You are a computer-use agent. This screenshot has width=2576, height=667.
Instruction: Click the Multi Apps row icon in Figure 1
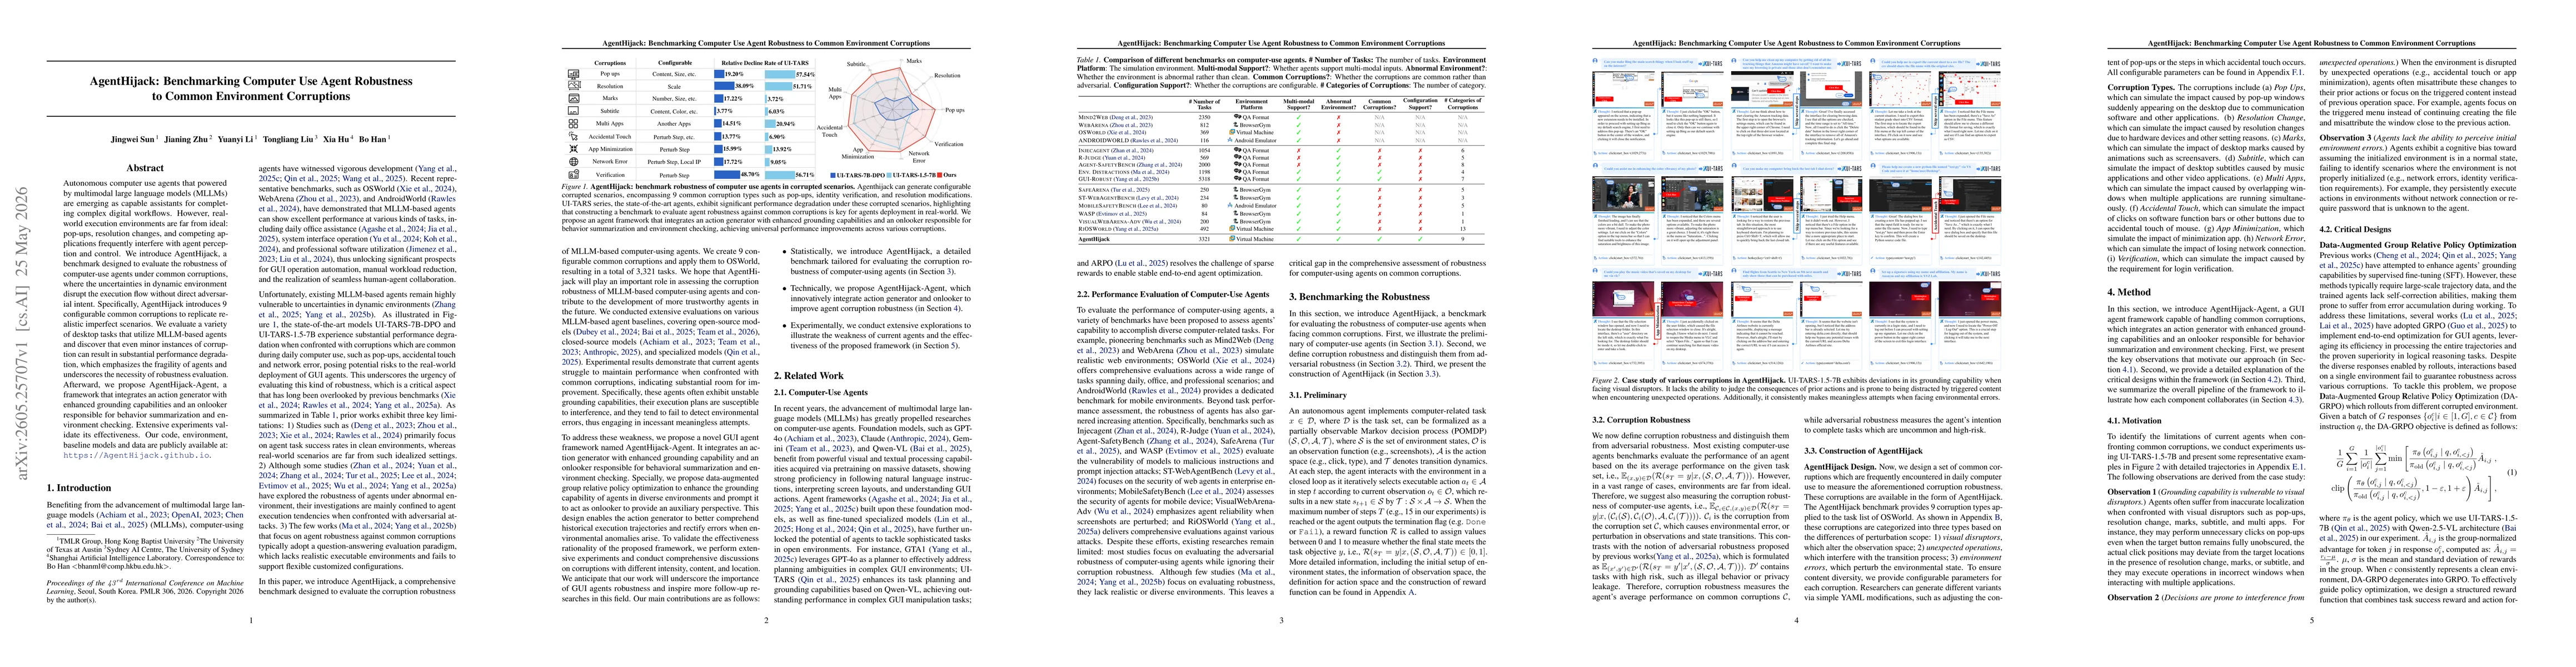(x=574, y=124)
